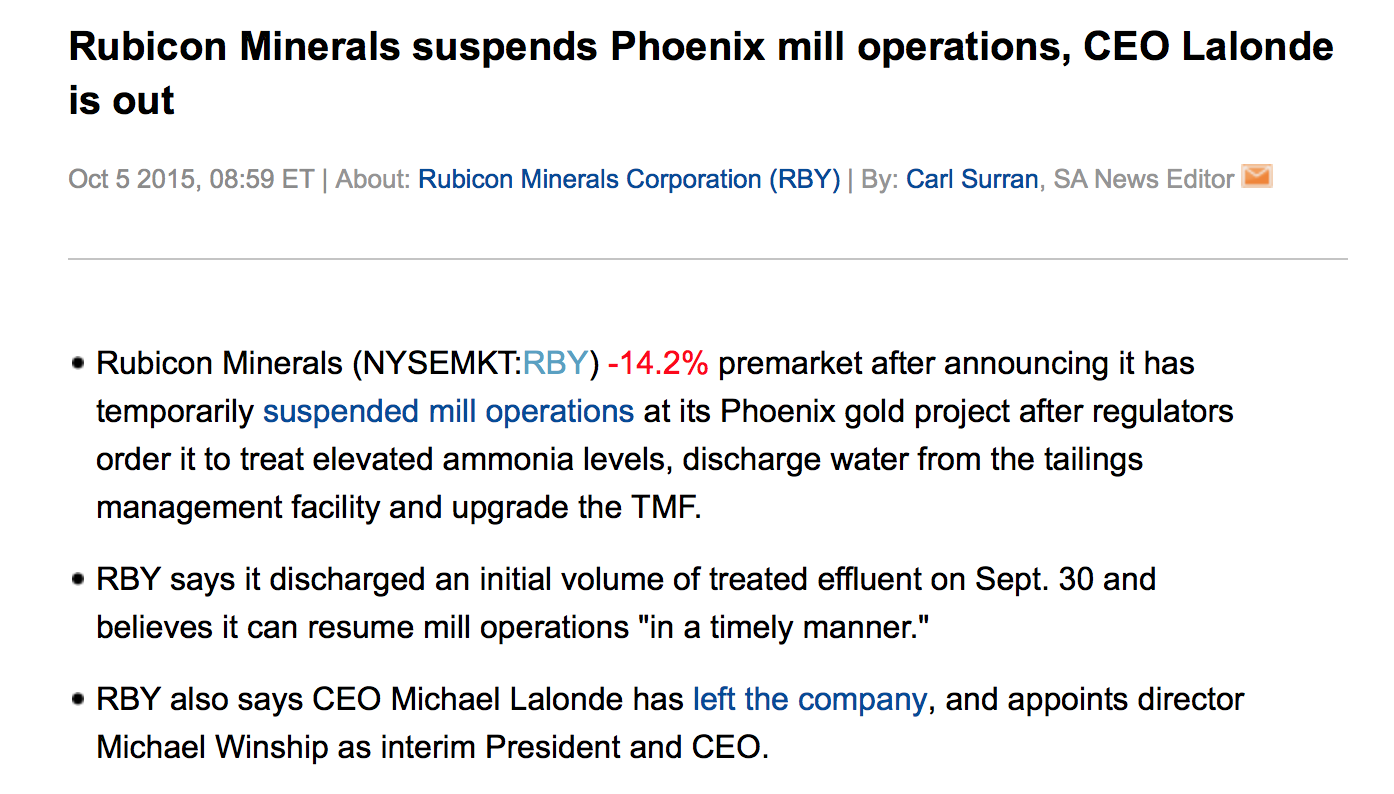Click the "About:" label in byline
The image size is (1394, 794).
[373, 180]
